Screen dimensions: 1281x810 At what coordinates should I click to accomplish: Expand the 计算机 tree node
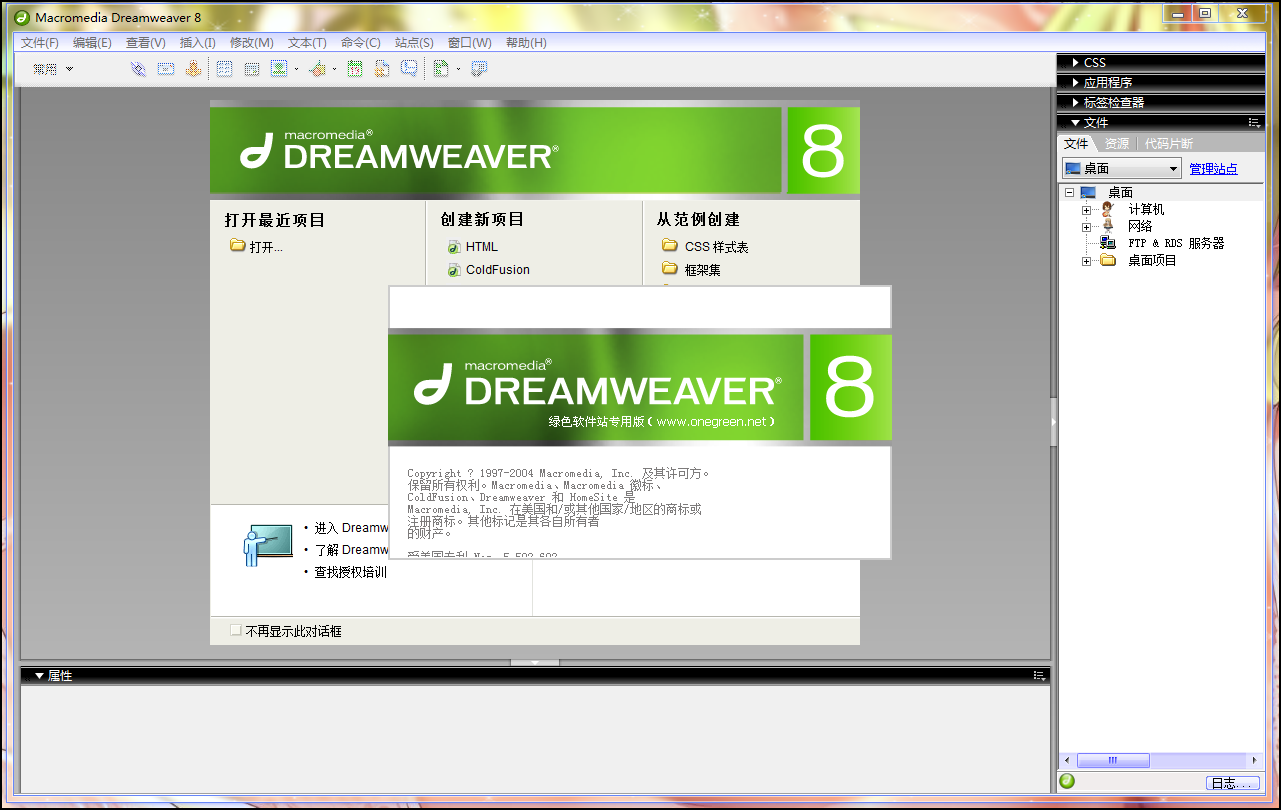coord(1086,210)
